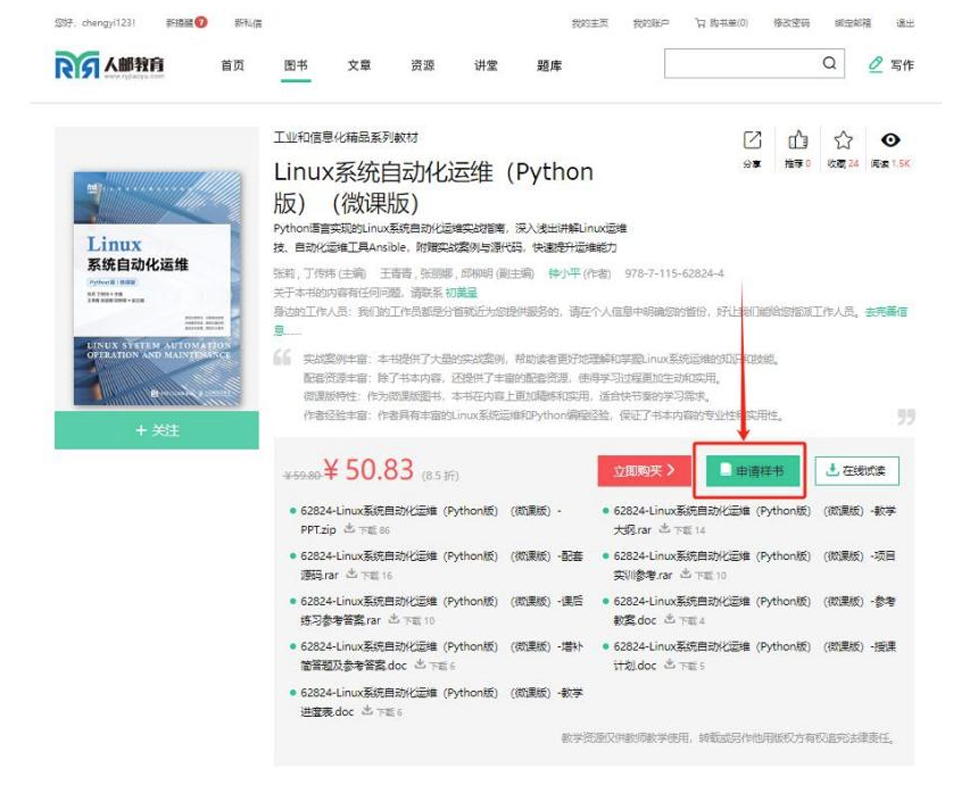Click the green 申请样书 button
Image resolution: width=972 pixels, height=792 pixels.
pos(753,471)
